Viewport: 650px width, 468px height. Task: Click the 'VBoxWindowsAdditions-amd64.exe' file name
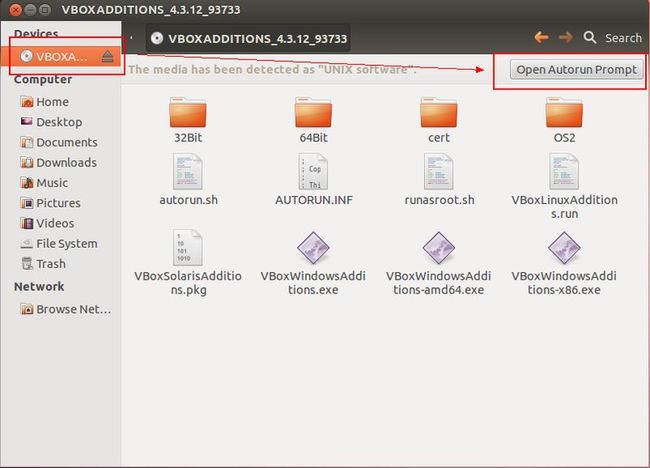click(x=439, y=283)
